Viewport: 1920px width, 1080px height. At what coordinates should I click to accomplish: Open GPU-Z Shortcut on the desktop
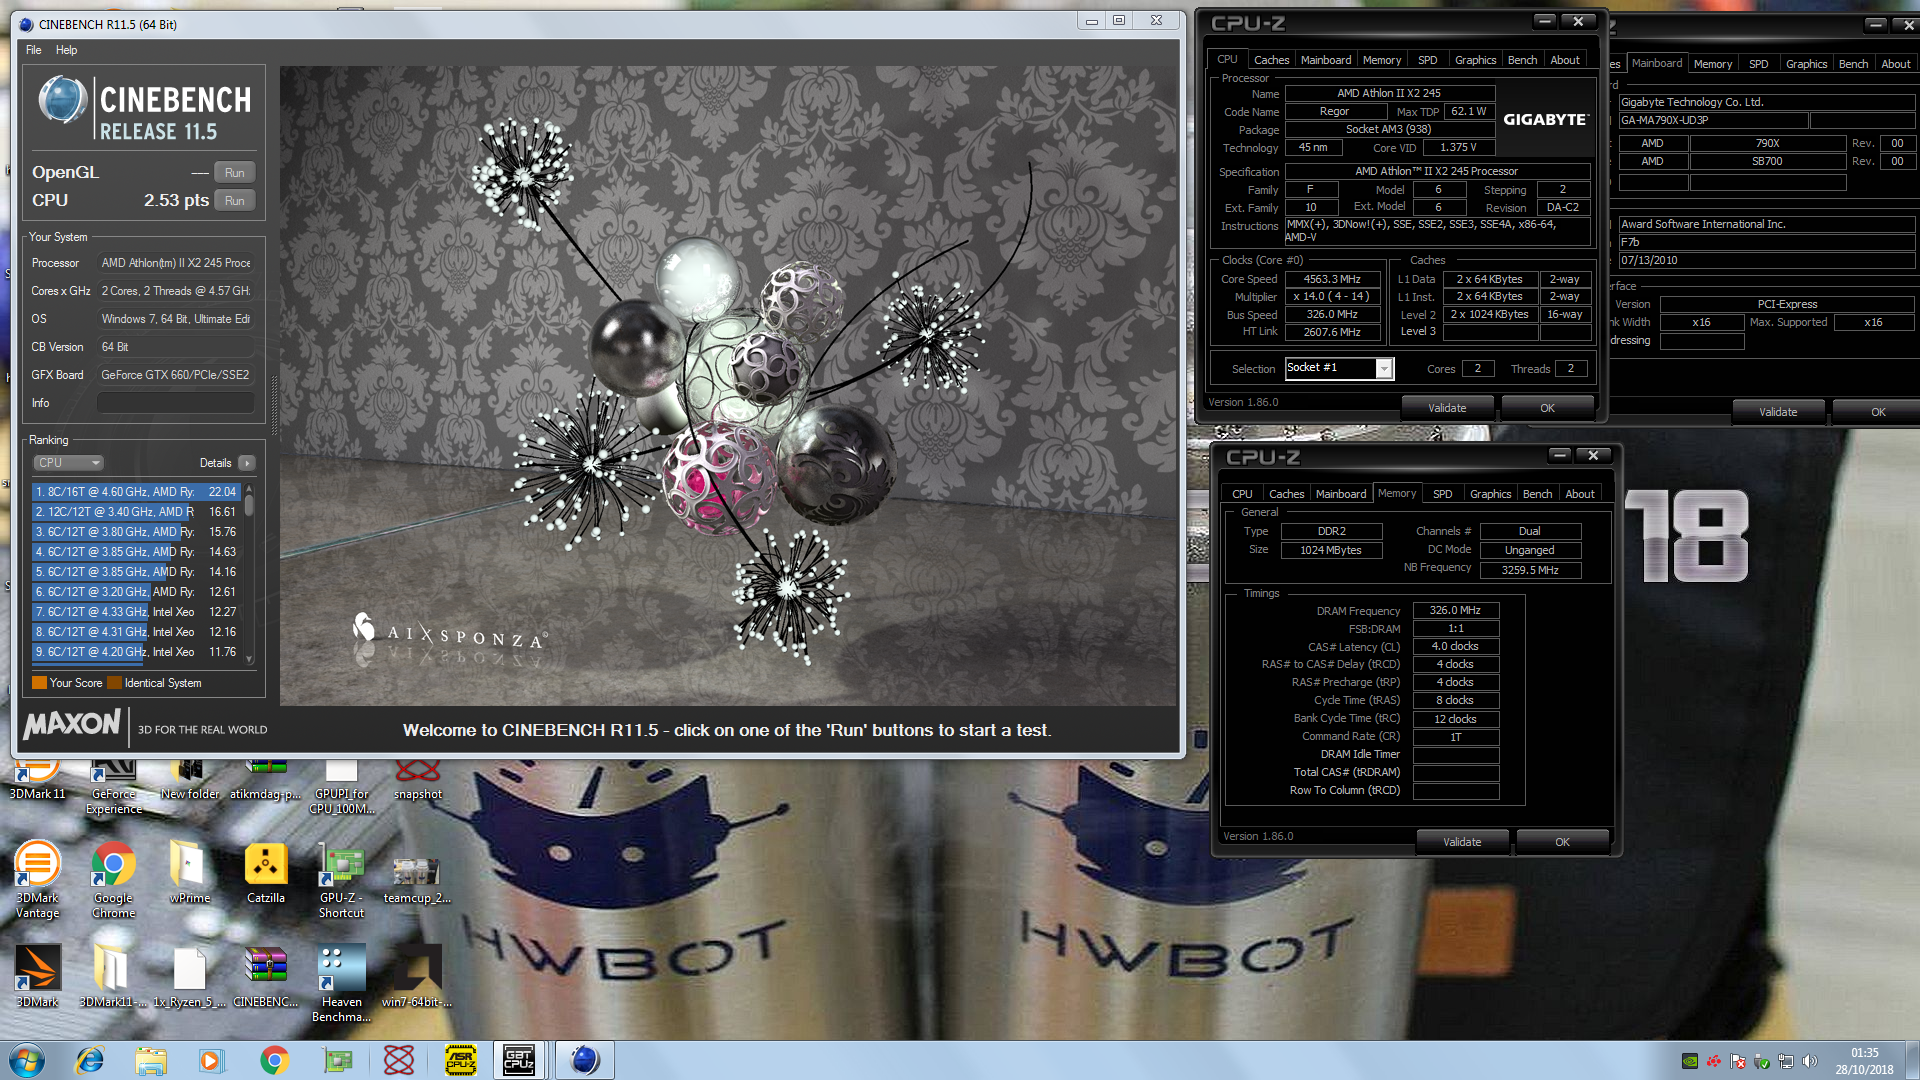342,880
